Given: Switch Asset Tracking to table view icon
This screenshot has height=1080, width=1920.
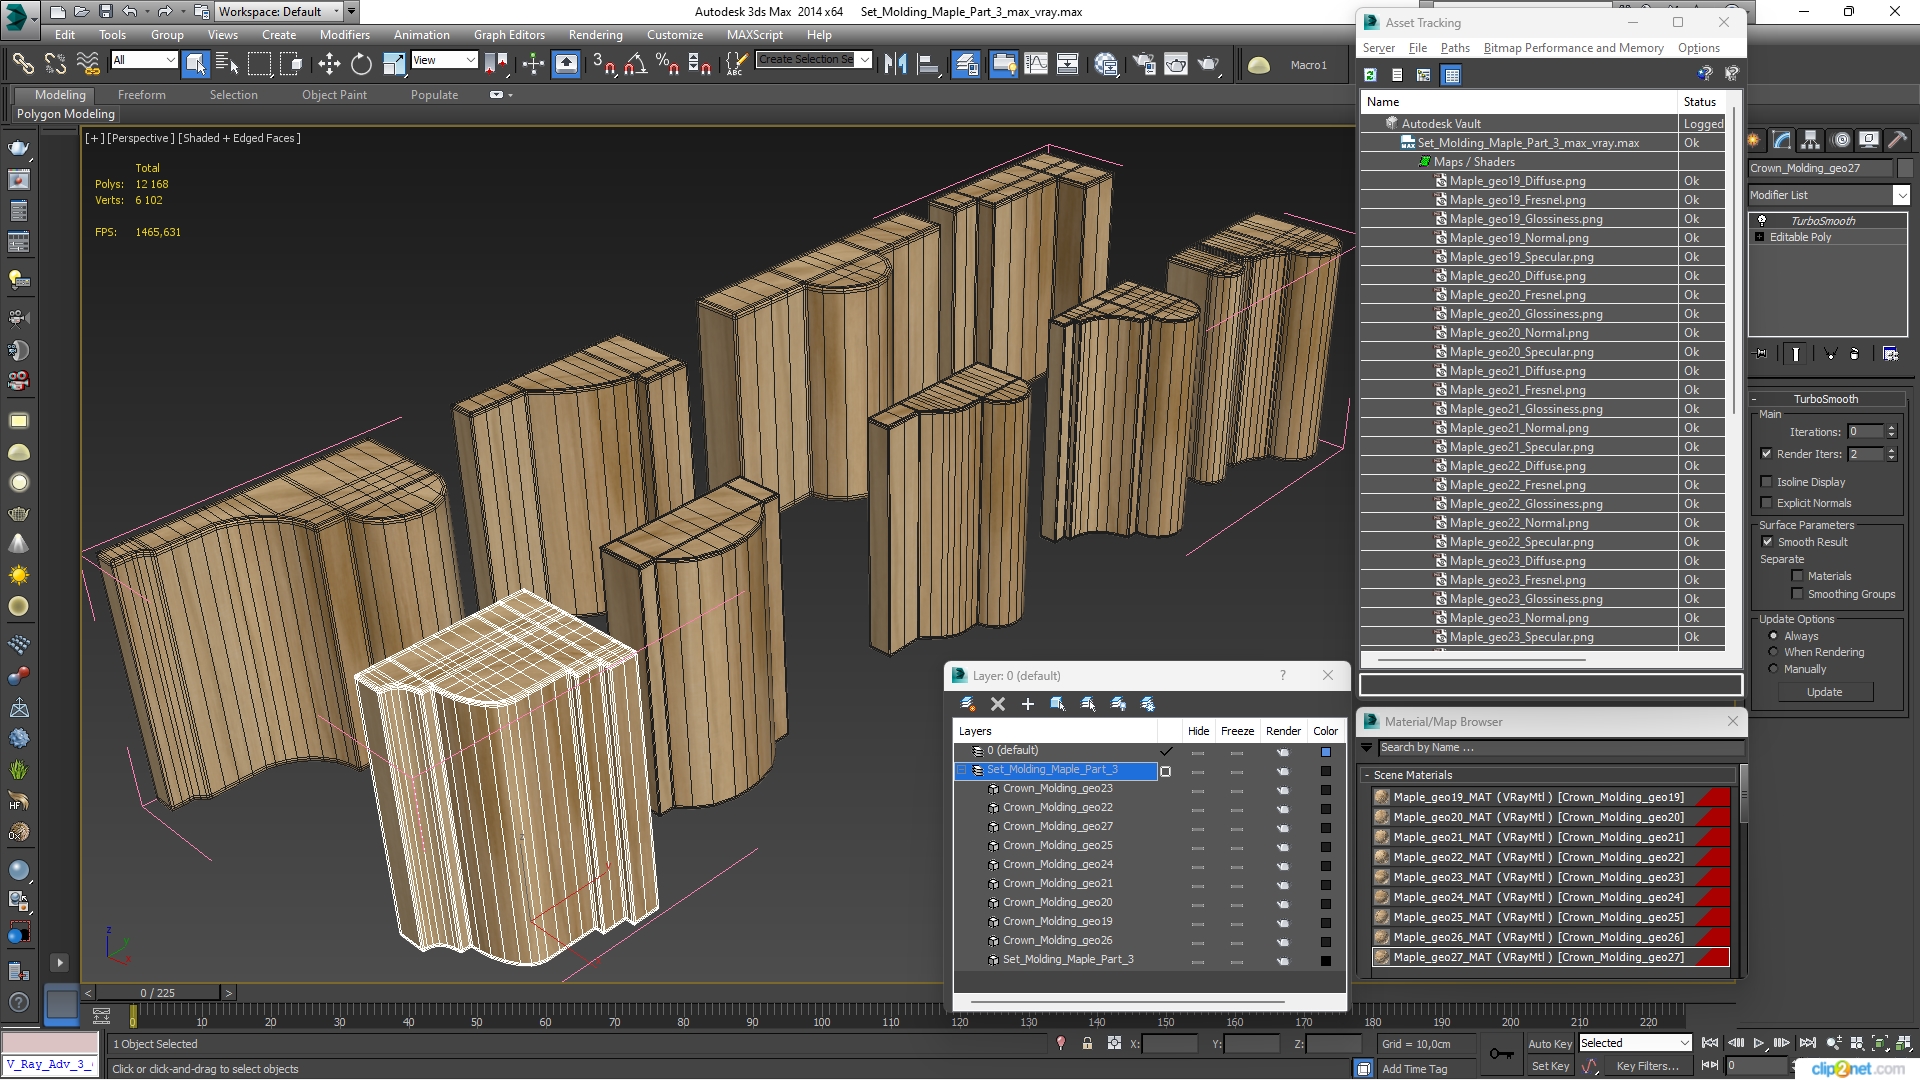Looking at the screenshot, I should 1452,75.
